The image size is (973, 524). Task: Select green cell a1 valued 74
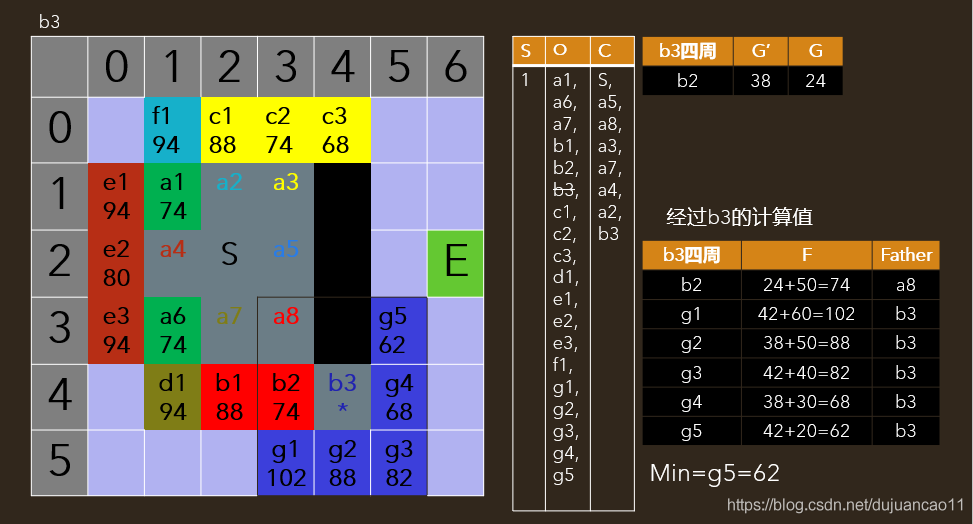tap(173, 196)
